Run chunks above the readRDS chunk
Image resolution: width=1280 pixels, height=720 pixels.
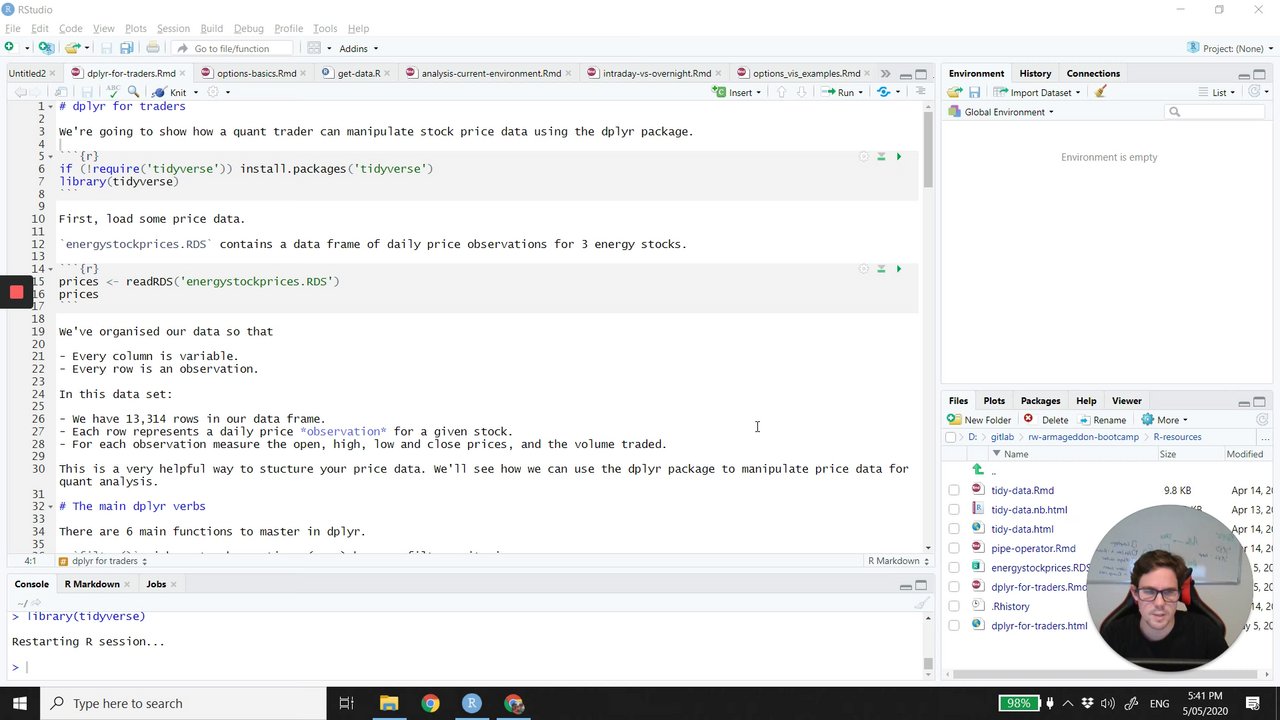coord(881,269)
